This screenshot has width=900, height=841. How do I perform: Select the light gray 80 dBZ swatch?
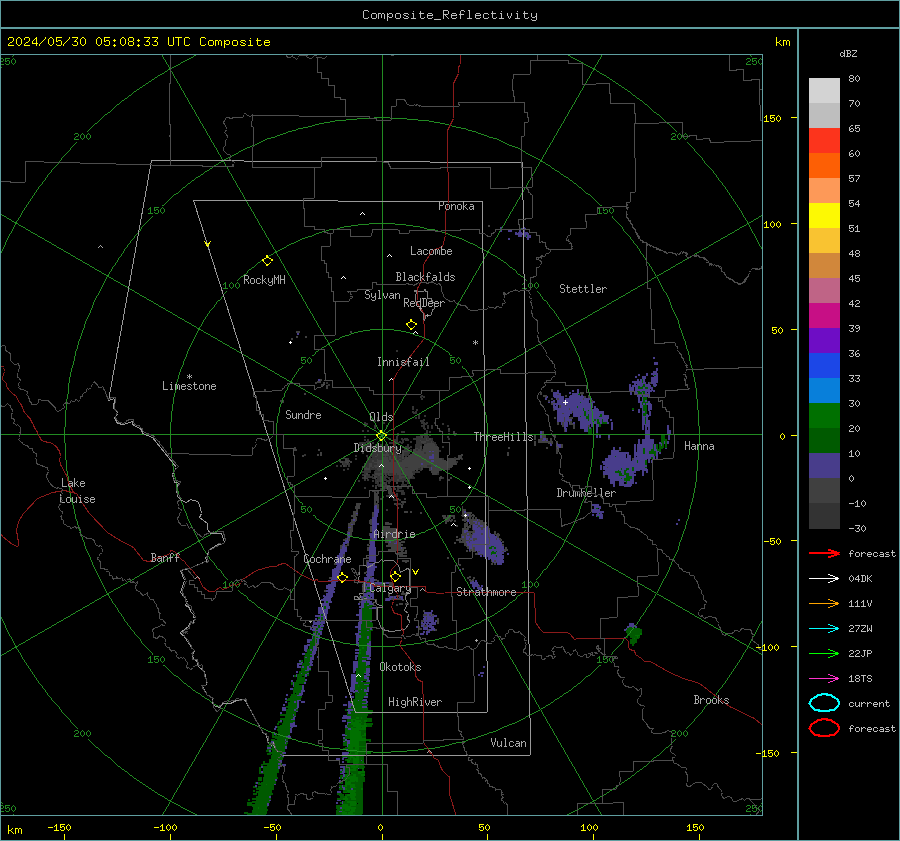[x=824, y=90]
